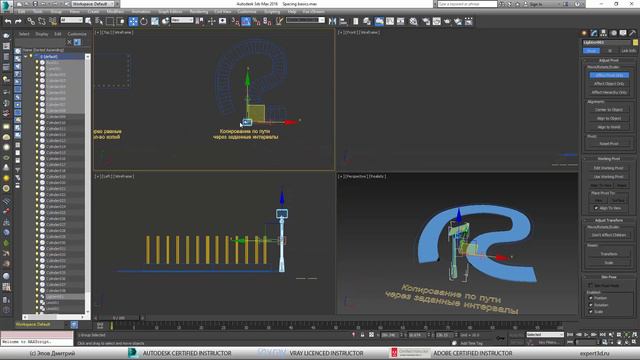Toggle the Skin Pose Mode checkbox

[590, 285]
